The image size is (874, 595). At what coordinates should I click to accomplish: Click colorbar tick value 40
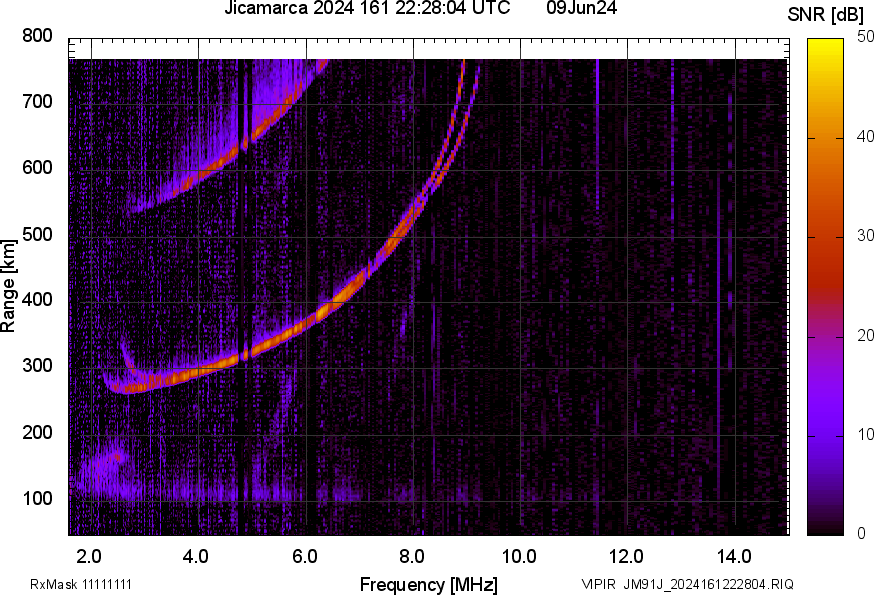point(865,136)
